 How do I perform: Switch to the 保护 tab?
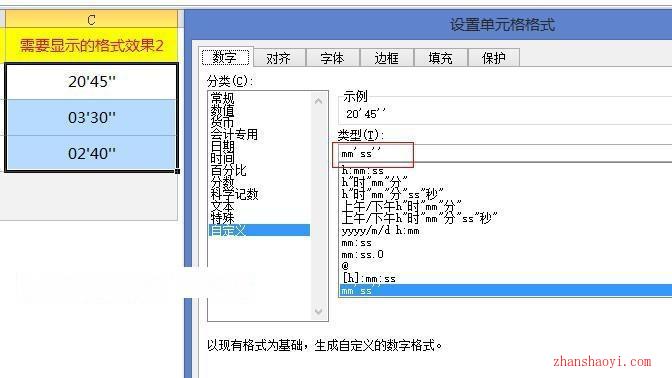click(494, 58)
